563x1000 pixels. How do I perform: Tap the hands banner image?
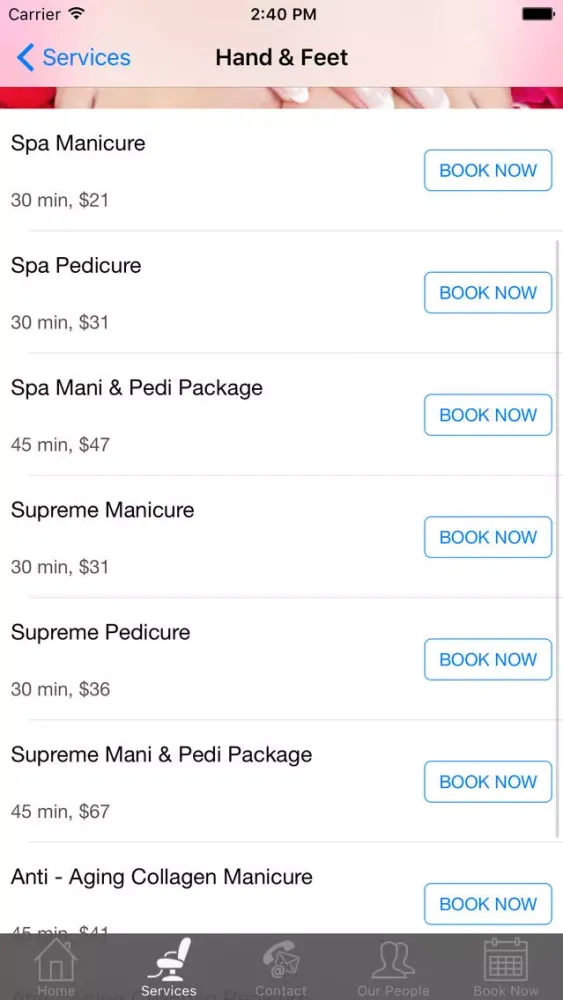[281, 98]
